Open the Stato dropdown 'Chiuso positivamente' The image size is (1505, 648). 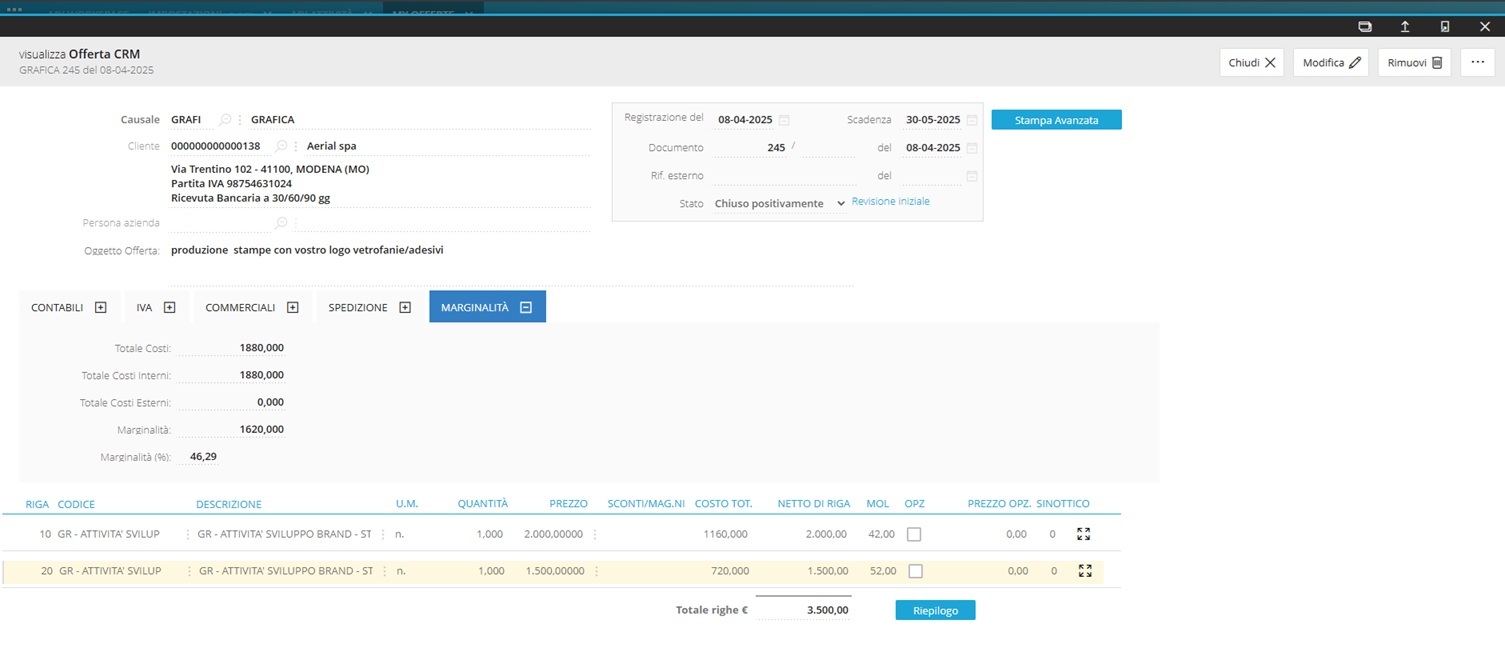(779, 203)
